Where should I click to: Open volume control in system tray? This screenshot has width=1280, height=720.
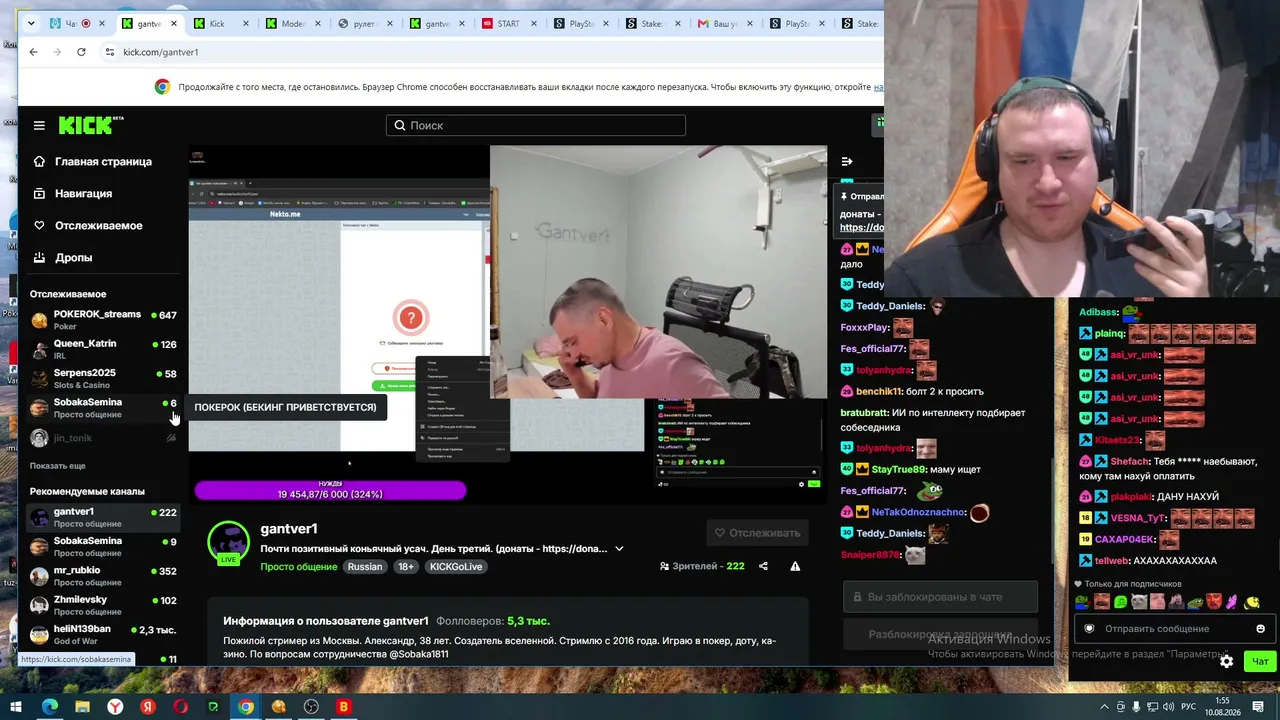(x=1170, y=707)
